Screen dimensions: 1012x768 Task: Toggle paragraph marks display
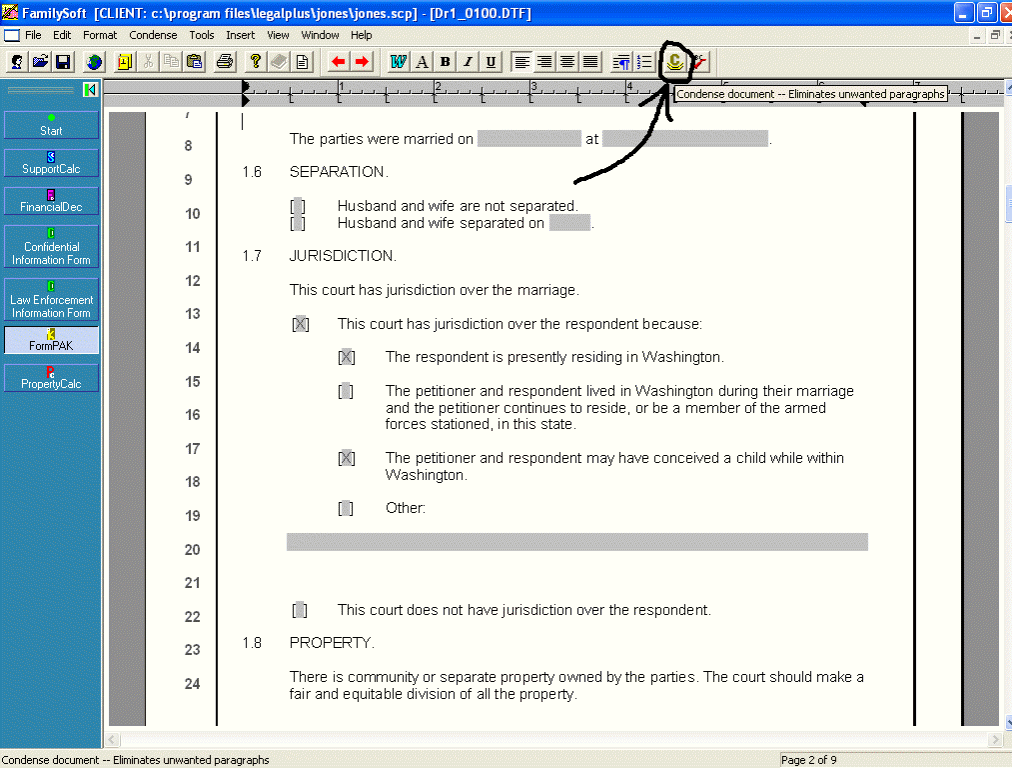(x=618, y=61)
